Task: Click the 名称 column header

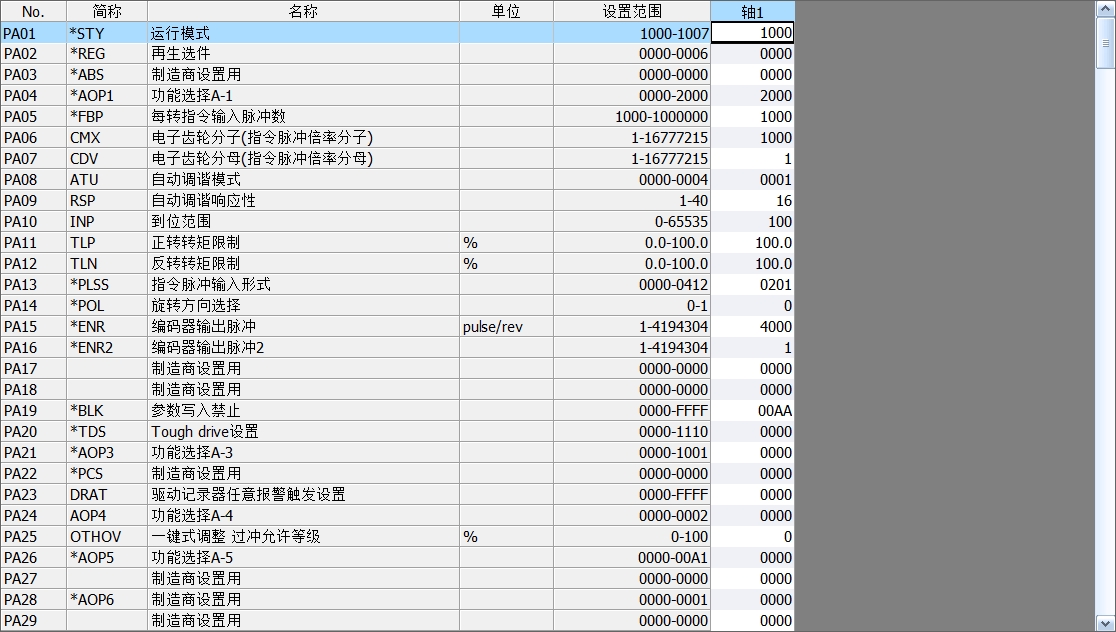Action: click(303, 11)
